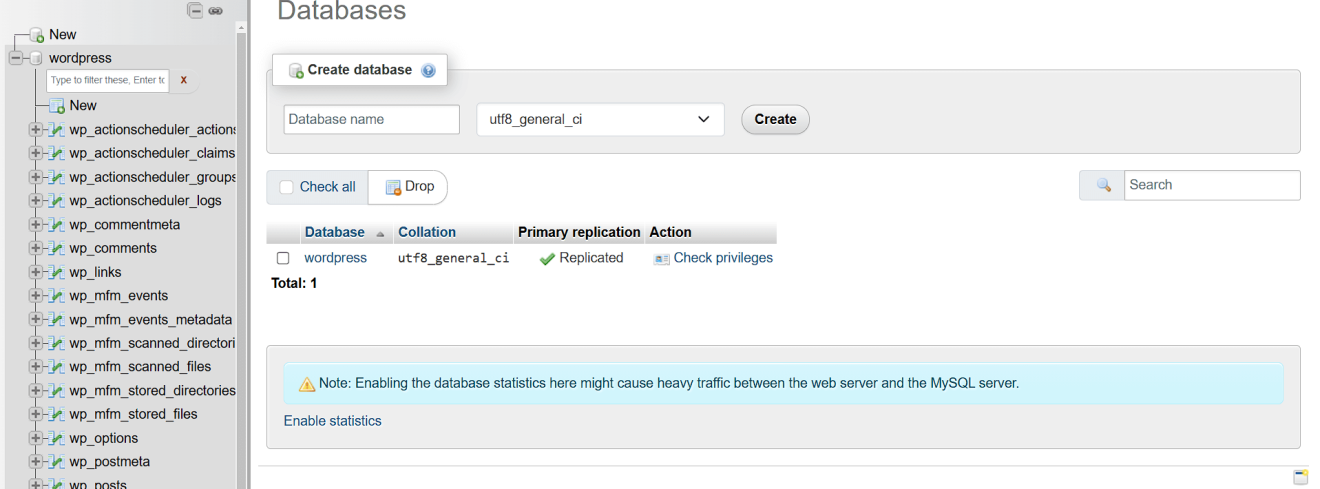Click the table icon beside wp_mfm_stored_files
Screen dimensions: 1320x489
pyautogui.click(x=58, y=414)
